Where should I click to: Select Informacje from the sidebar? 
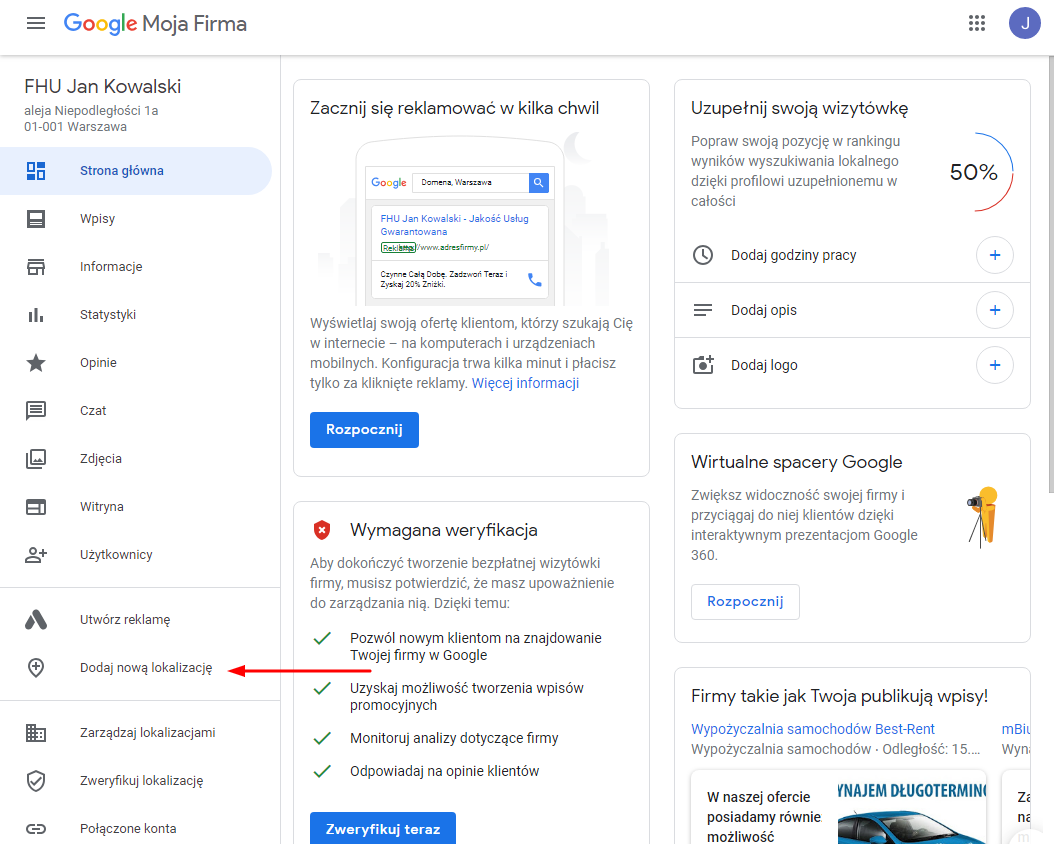click(111, 267)
